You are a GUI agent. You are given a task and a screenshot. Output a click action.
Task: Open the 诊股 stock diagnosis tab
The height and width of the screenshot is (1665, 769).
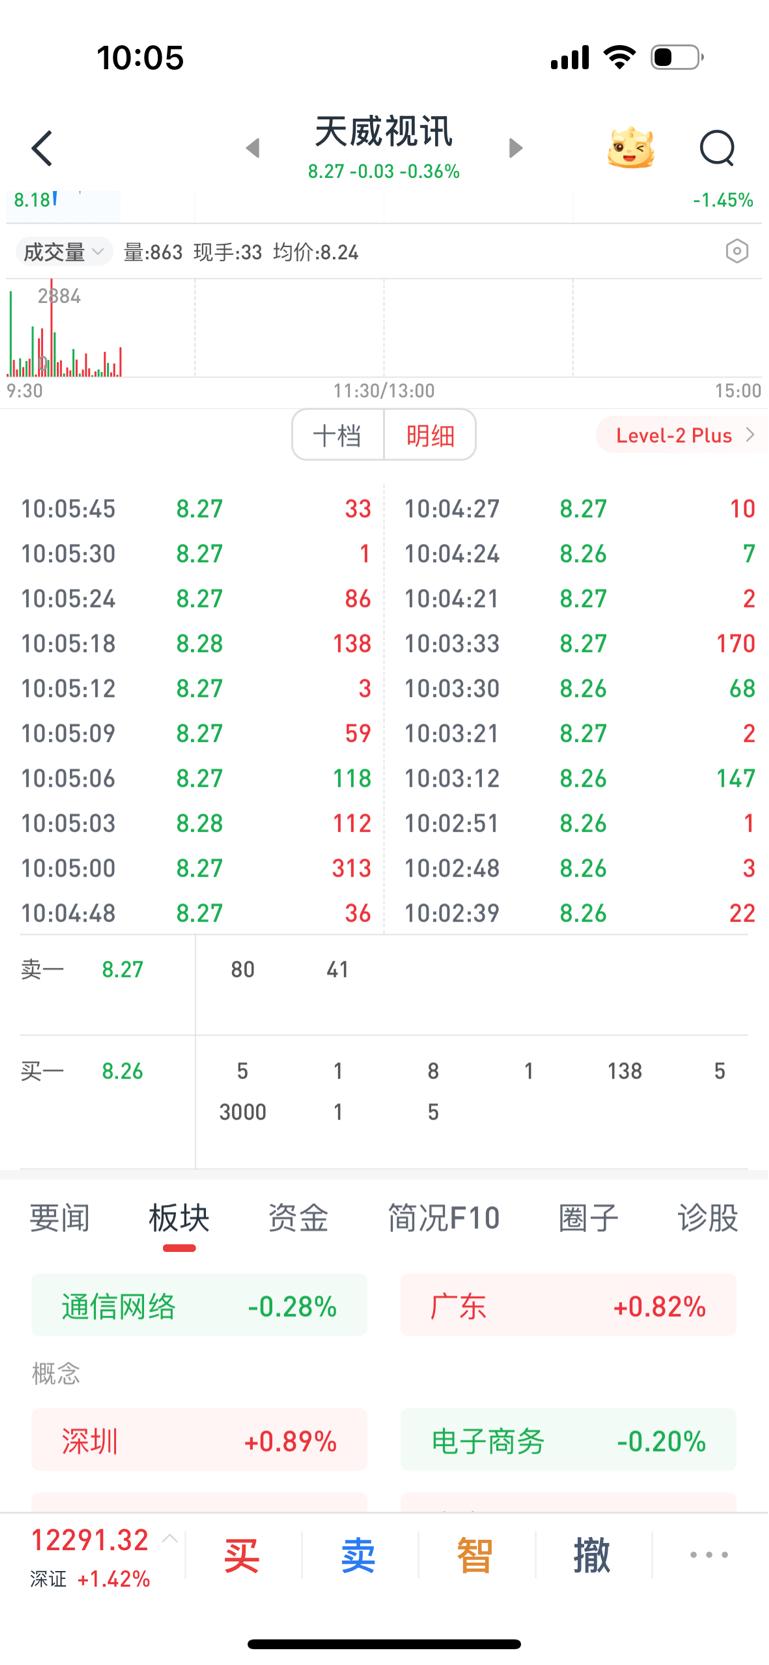point(708,1218)
